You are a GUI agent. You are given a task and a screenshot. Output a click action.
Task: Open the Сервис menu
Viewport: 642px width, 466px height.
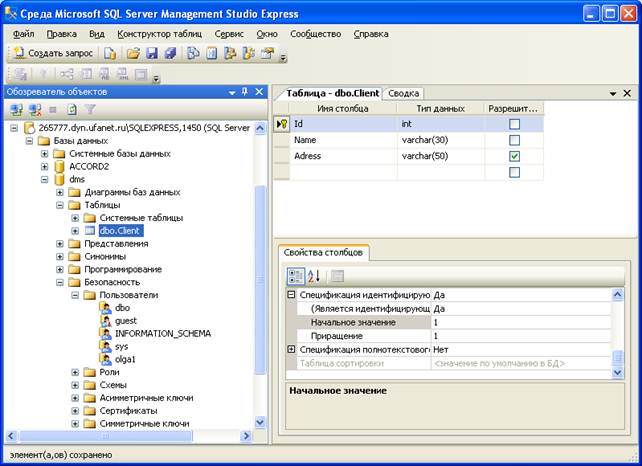pyautogui.click(x=229, y=34)
